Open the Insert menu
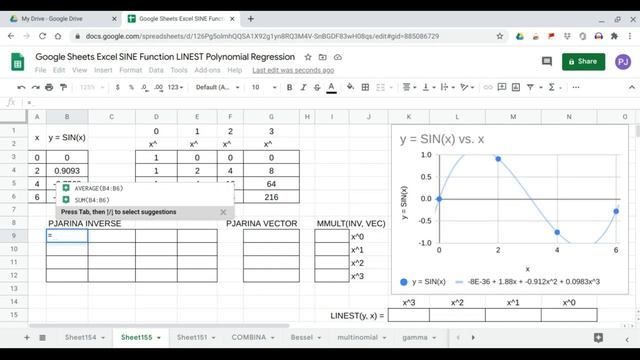The image size is (640, 360). 103,70
